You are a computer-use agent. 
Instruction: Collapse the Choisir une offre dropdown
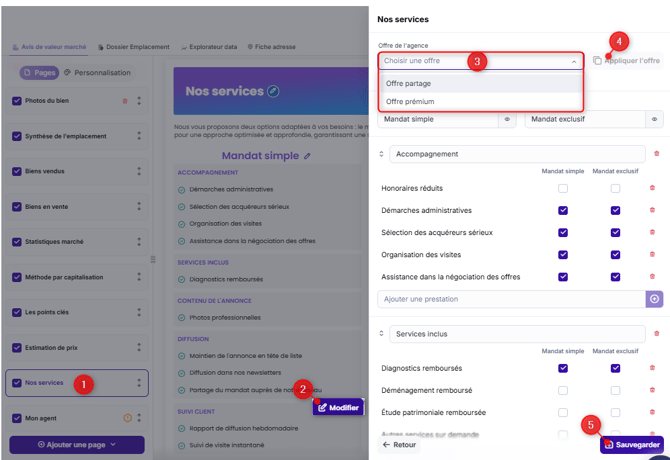pyautogui.click(x=574, y=62)
